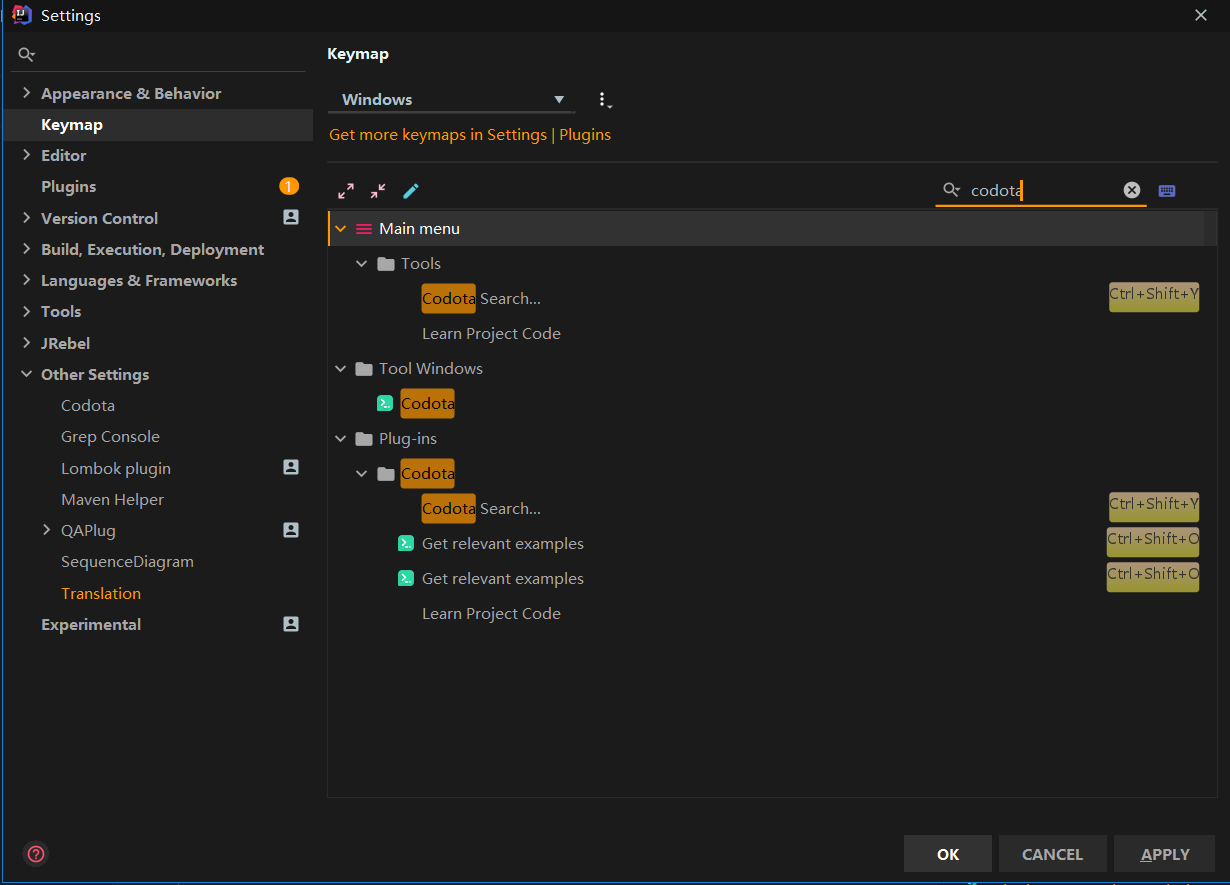Click the Tools folder icon in keymap tree
The height and width of the screenshot is (885, 1230).
click(x=386, y=264)
